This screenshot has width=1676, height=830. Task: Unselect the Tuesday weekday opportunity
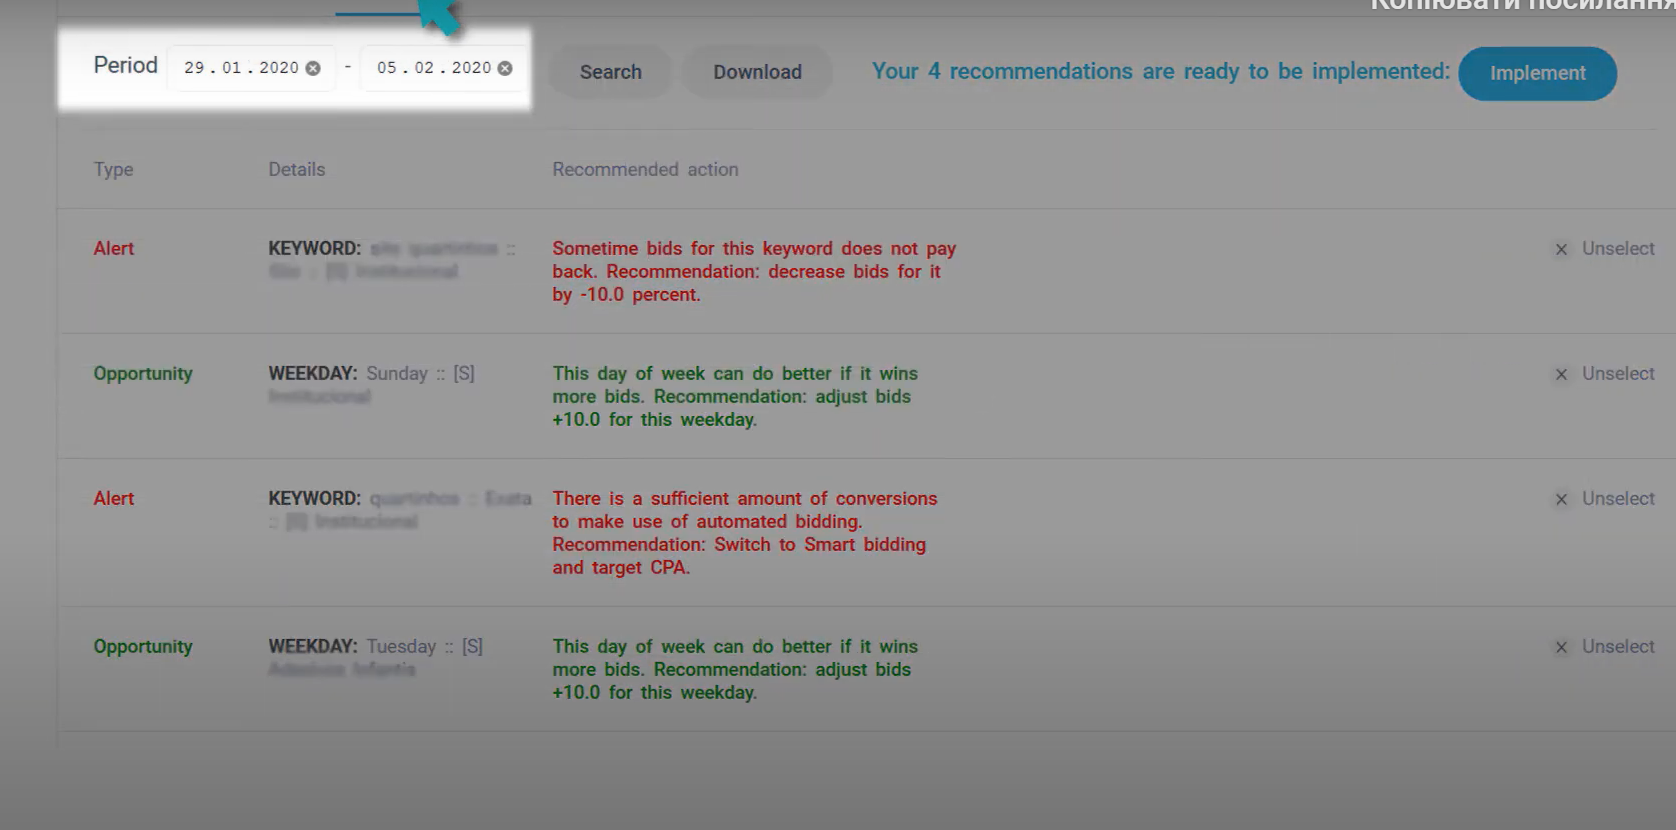coord(1606,647)
